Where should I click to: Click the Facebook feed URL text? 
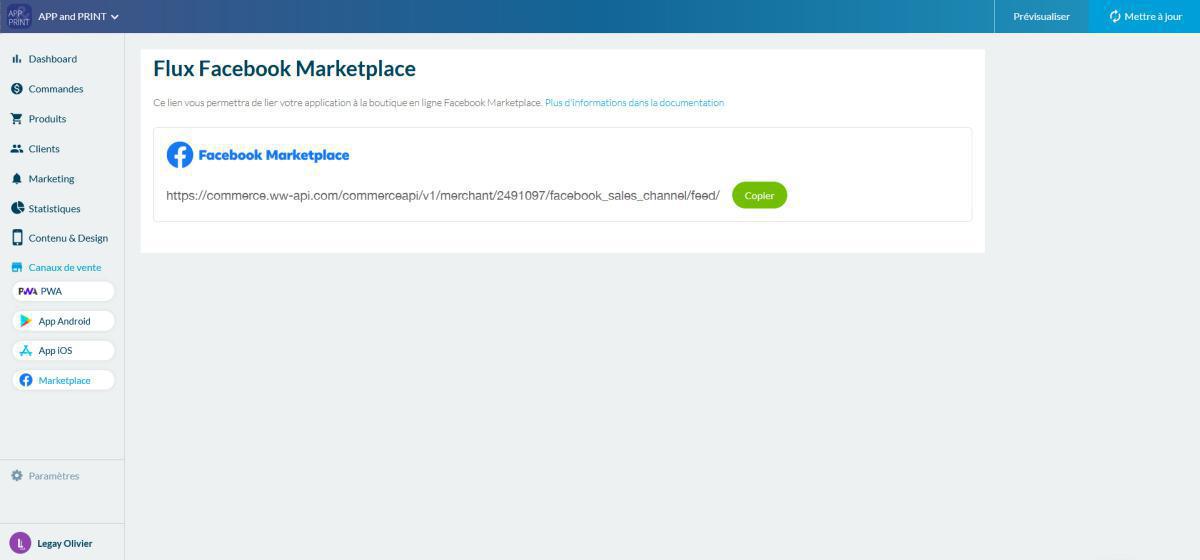tap(443, 195)
